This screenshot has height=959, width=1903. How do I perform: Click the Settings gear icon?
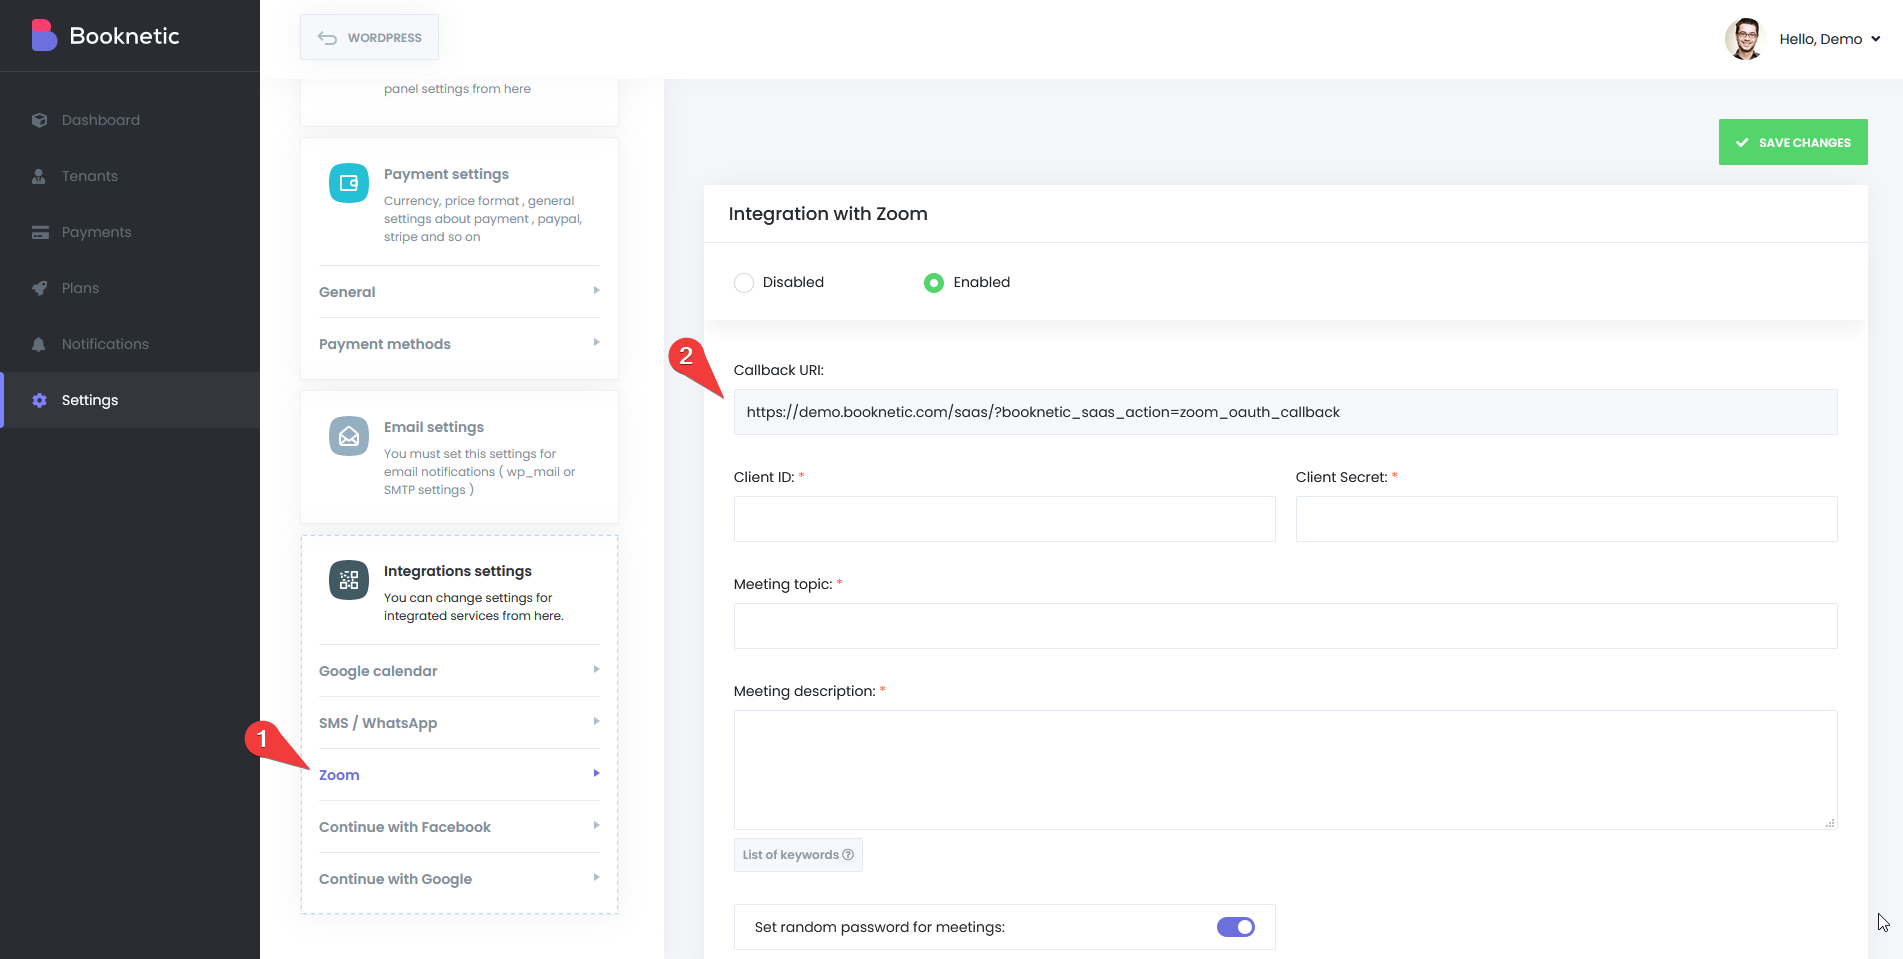click(x=39, y=400)
